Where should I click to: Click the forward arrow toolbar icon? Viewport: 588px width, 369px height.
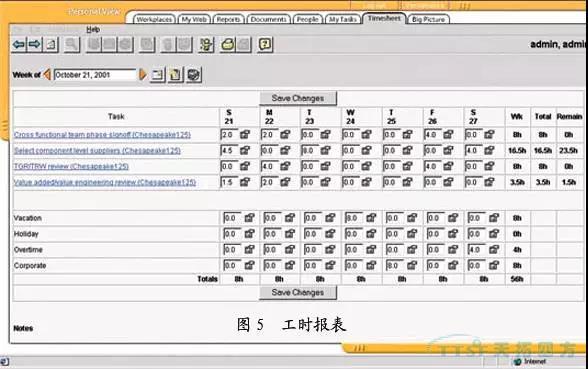[34, 45]
